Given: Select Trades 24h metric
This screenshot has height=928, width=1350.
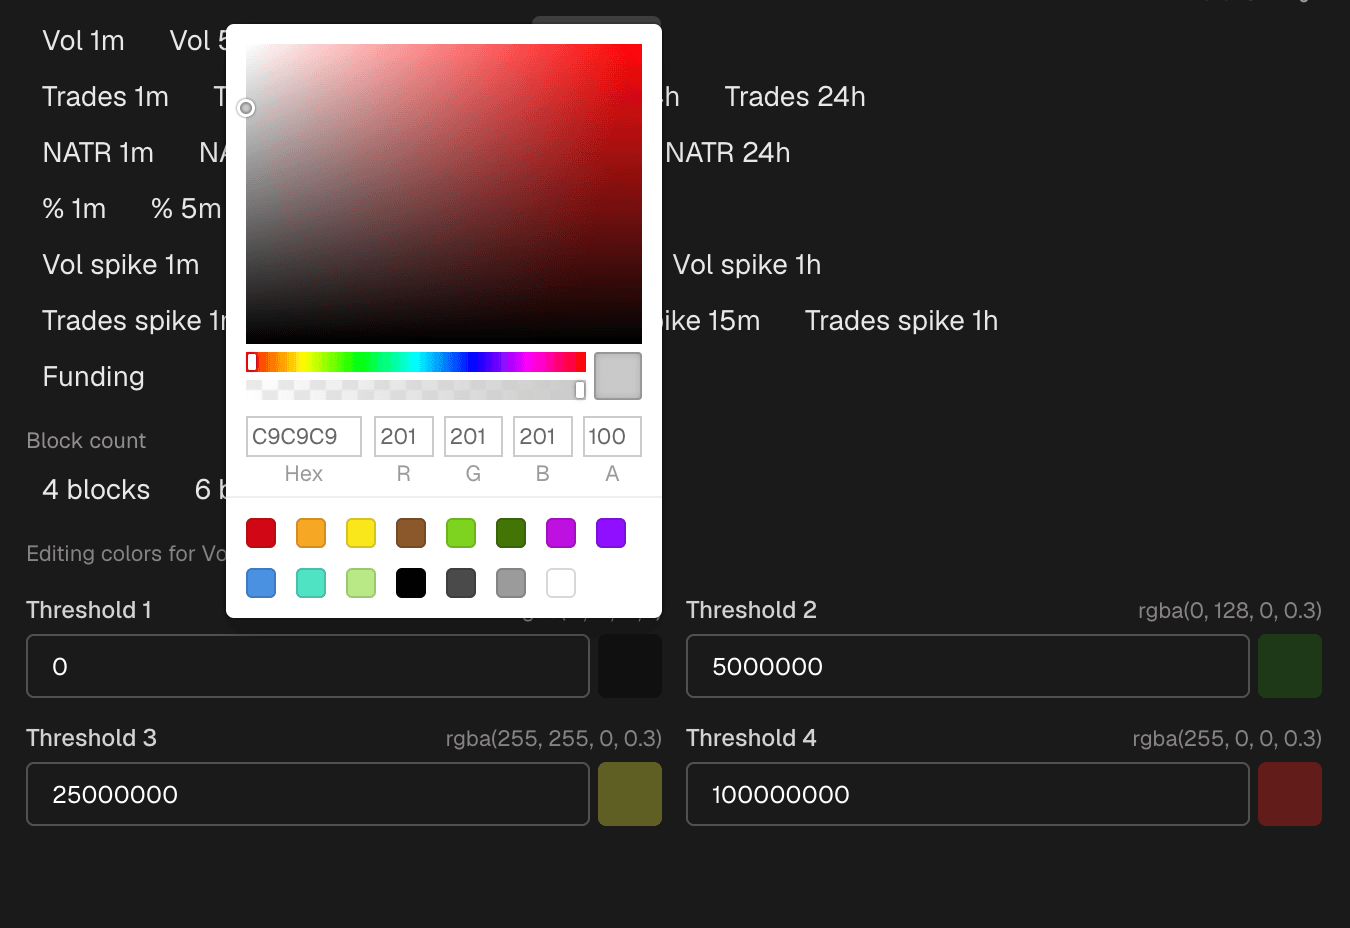Looking at the screenshot, I should 795,97.
